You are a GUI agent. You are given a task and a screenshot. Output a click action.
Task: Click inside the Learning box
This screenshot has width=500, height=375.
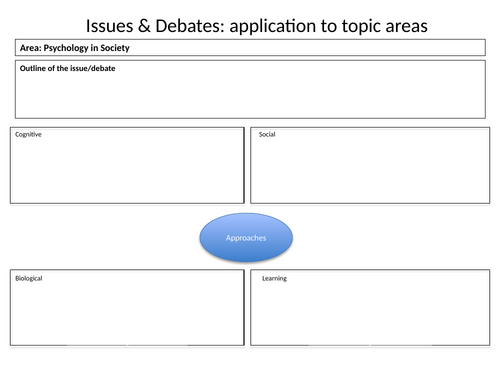(x=370, y=308)
